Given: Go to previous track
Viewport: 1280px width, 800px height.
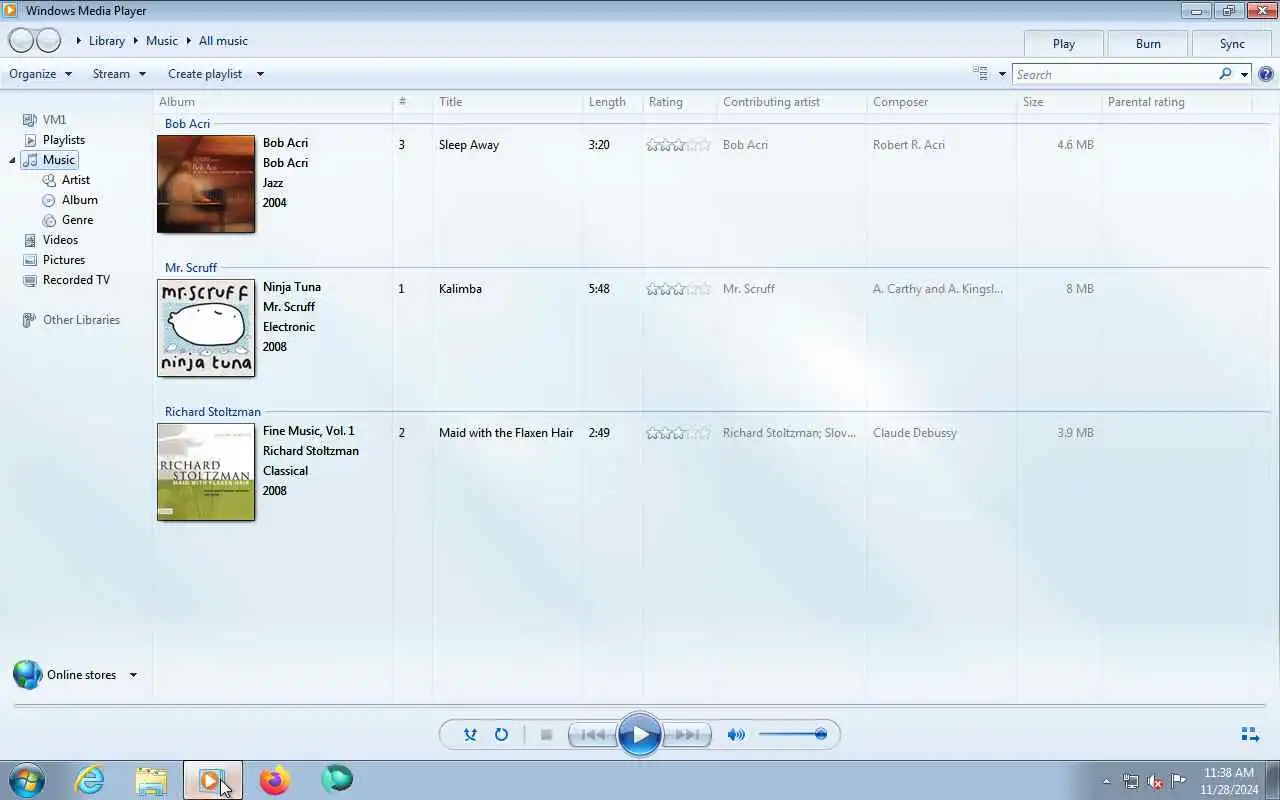Looking at the screenshot, I should pyautogui.click(x=592, y=735).
